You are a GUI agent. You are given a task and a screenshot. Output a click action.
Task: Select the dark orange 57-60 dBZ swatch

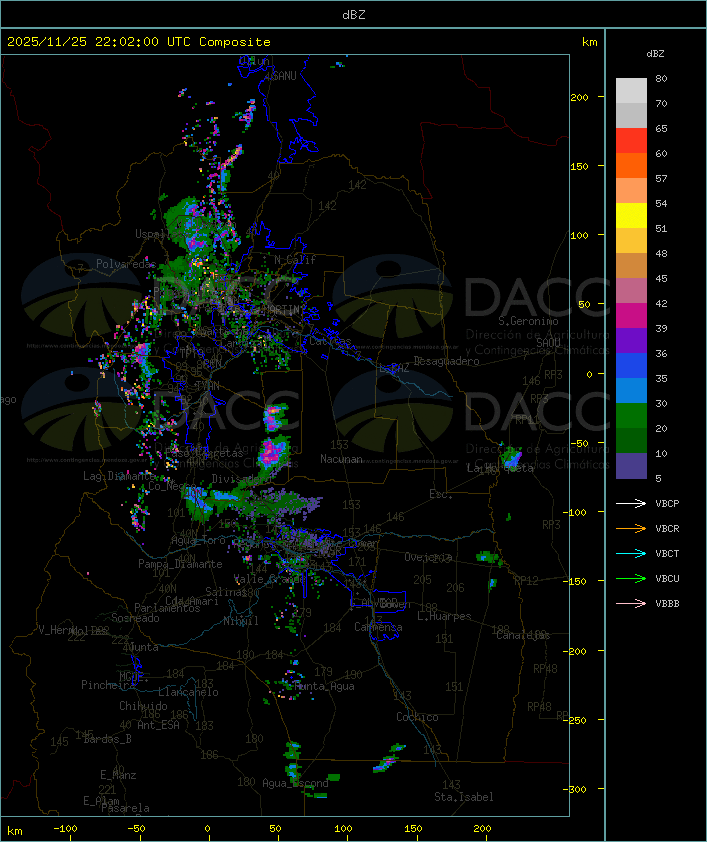click(x=631, y=165)
